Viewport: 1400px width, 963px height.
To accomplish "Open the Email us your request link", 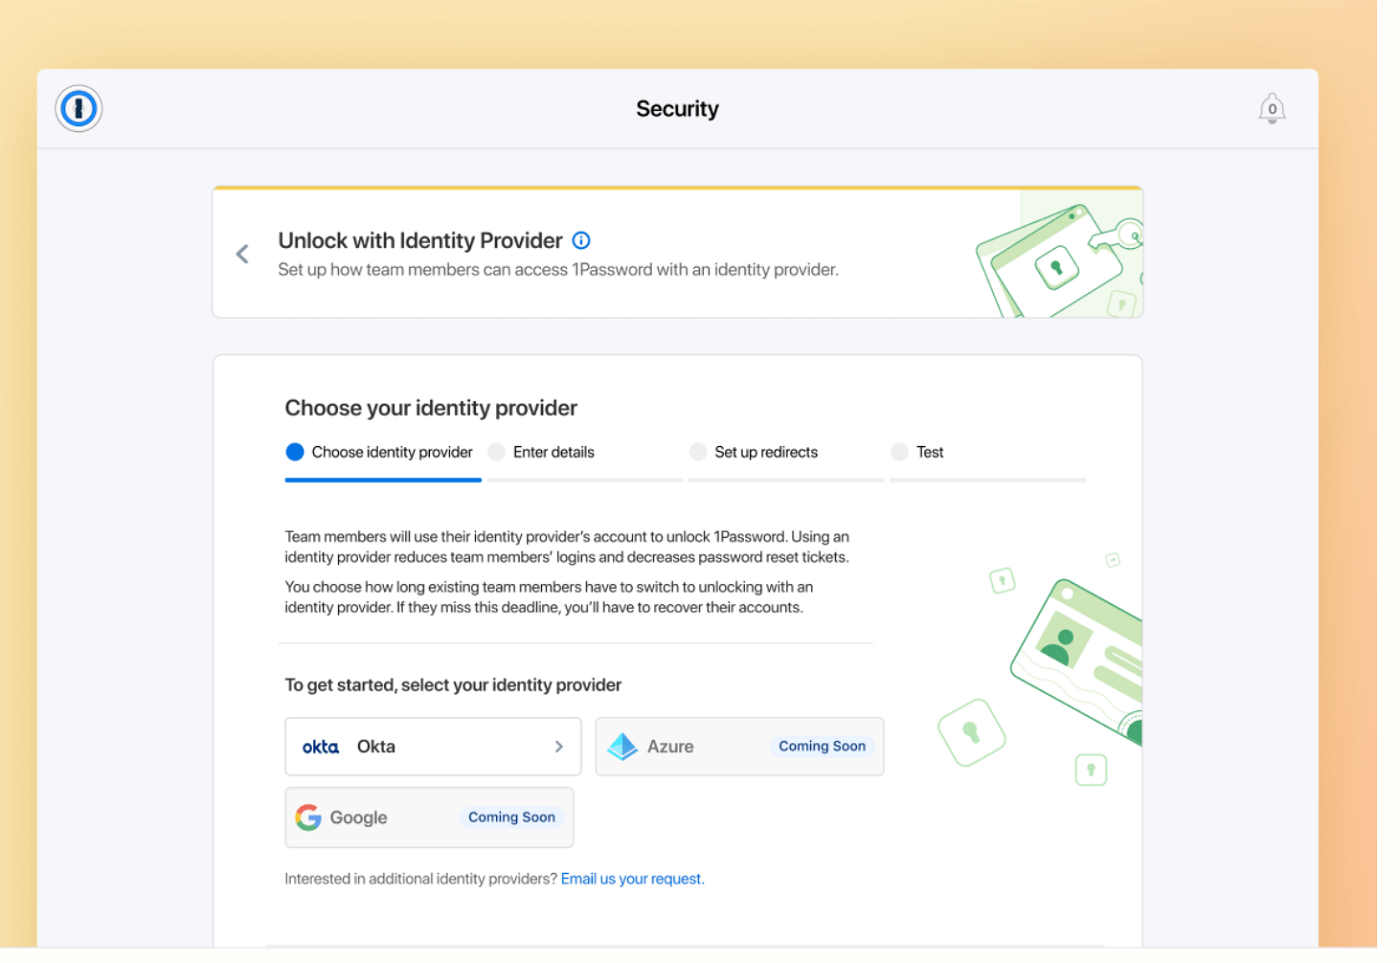I will [x=632, y=879].
